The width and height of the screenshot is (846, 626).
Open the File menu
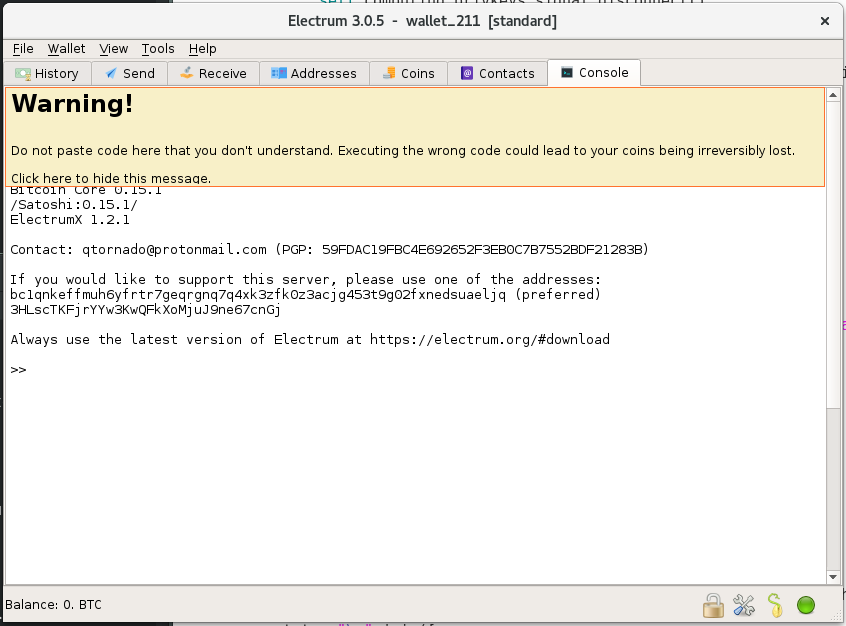click(23, 49)
